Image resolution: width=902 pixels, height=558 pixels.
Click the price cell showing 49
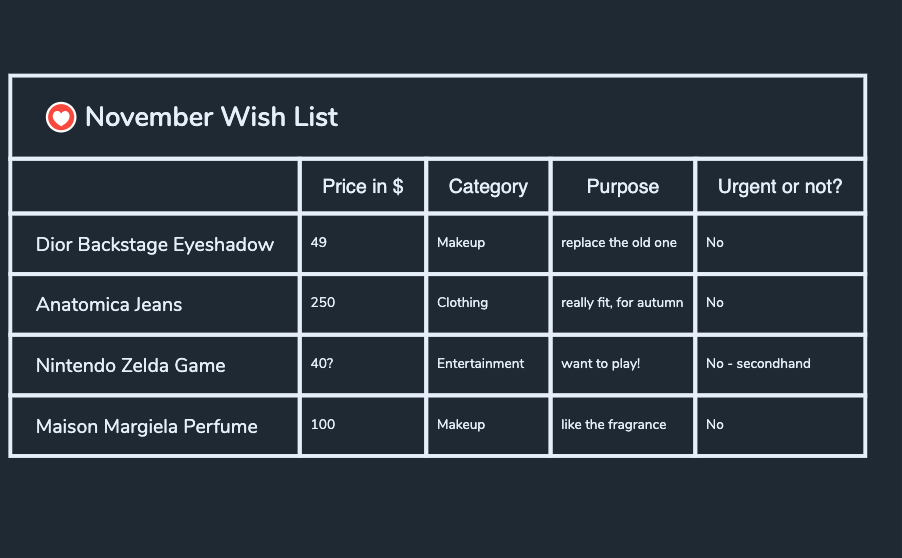319,242
